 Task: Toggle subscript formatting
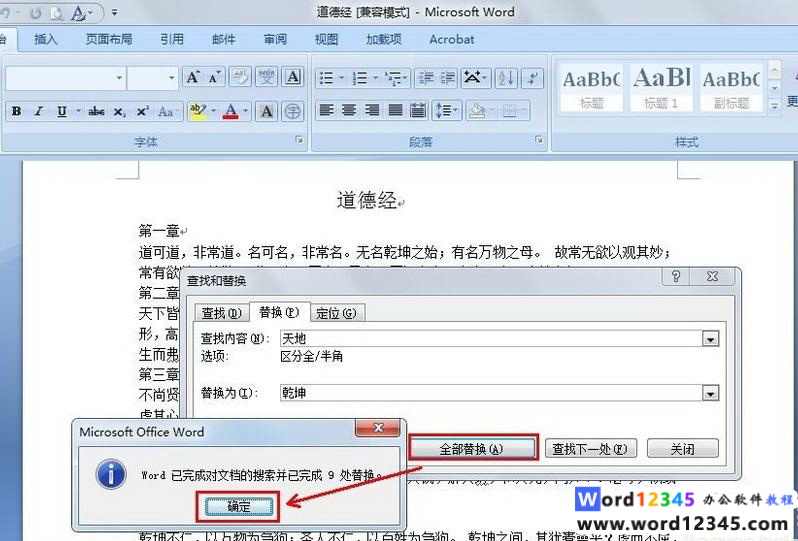click(x=120, y=111)
